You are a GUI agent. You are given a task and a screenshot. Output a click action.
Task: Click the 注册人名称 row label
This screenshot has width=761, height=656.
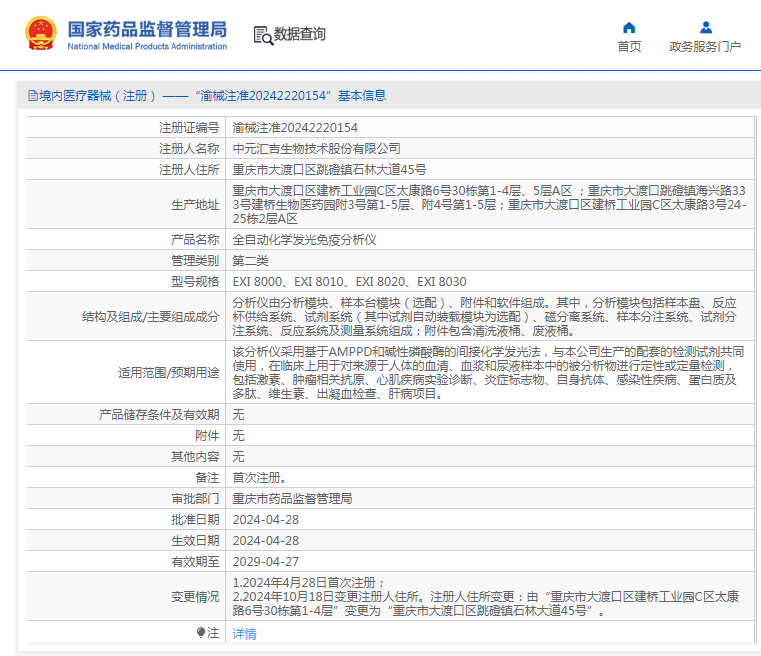(189, 148)
